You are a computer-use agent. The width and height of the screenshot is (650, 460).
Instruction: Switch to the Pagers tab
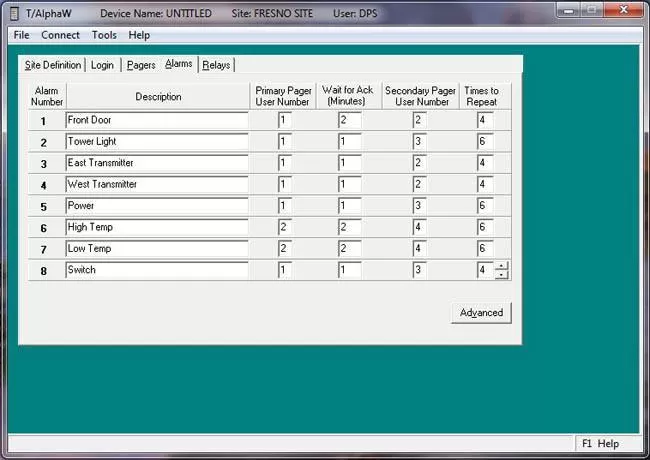click(x=141, y=65)
